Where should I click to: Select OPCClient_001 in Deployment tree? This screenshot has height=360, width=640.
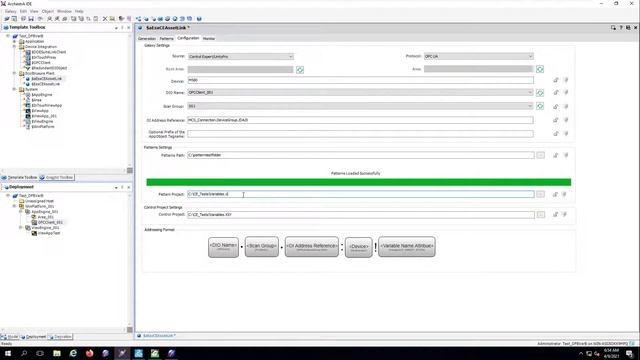tap(50, 222)
